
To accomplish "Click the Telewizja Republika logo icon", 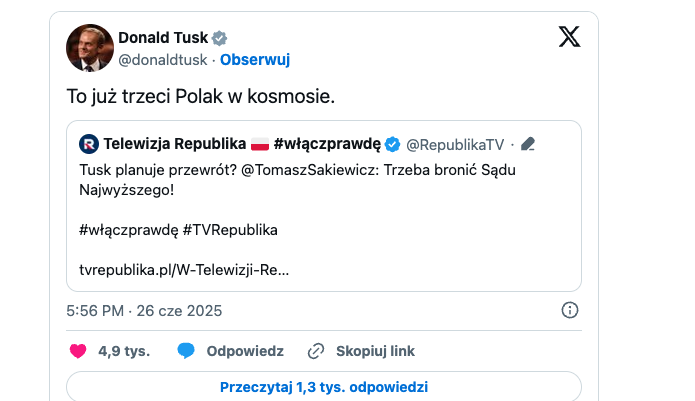I will (88, 143).
